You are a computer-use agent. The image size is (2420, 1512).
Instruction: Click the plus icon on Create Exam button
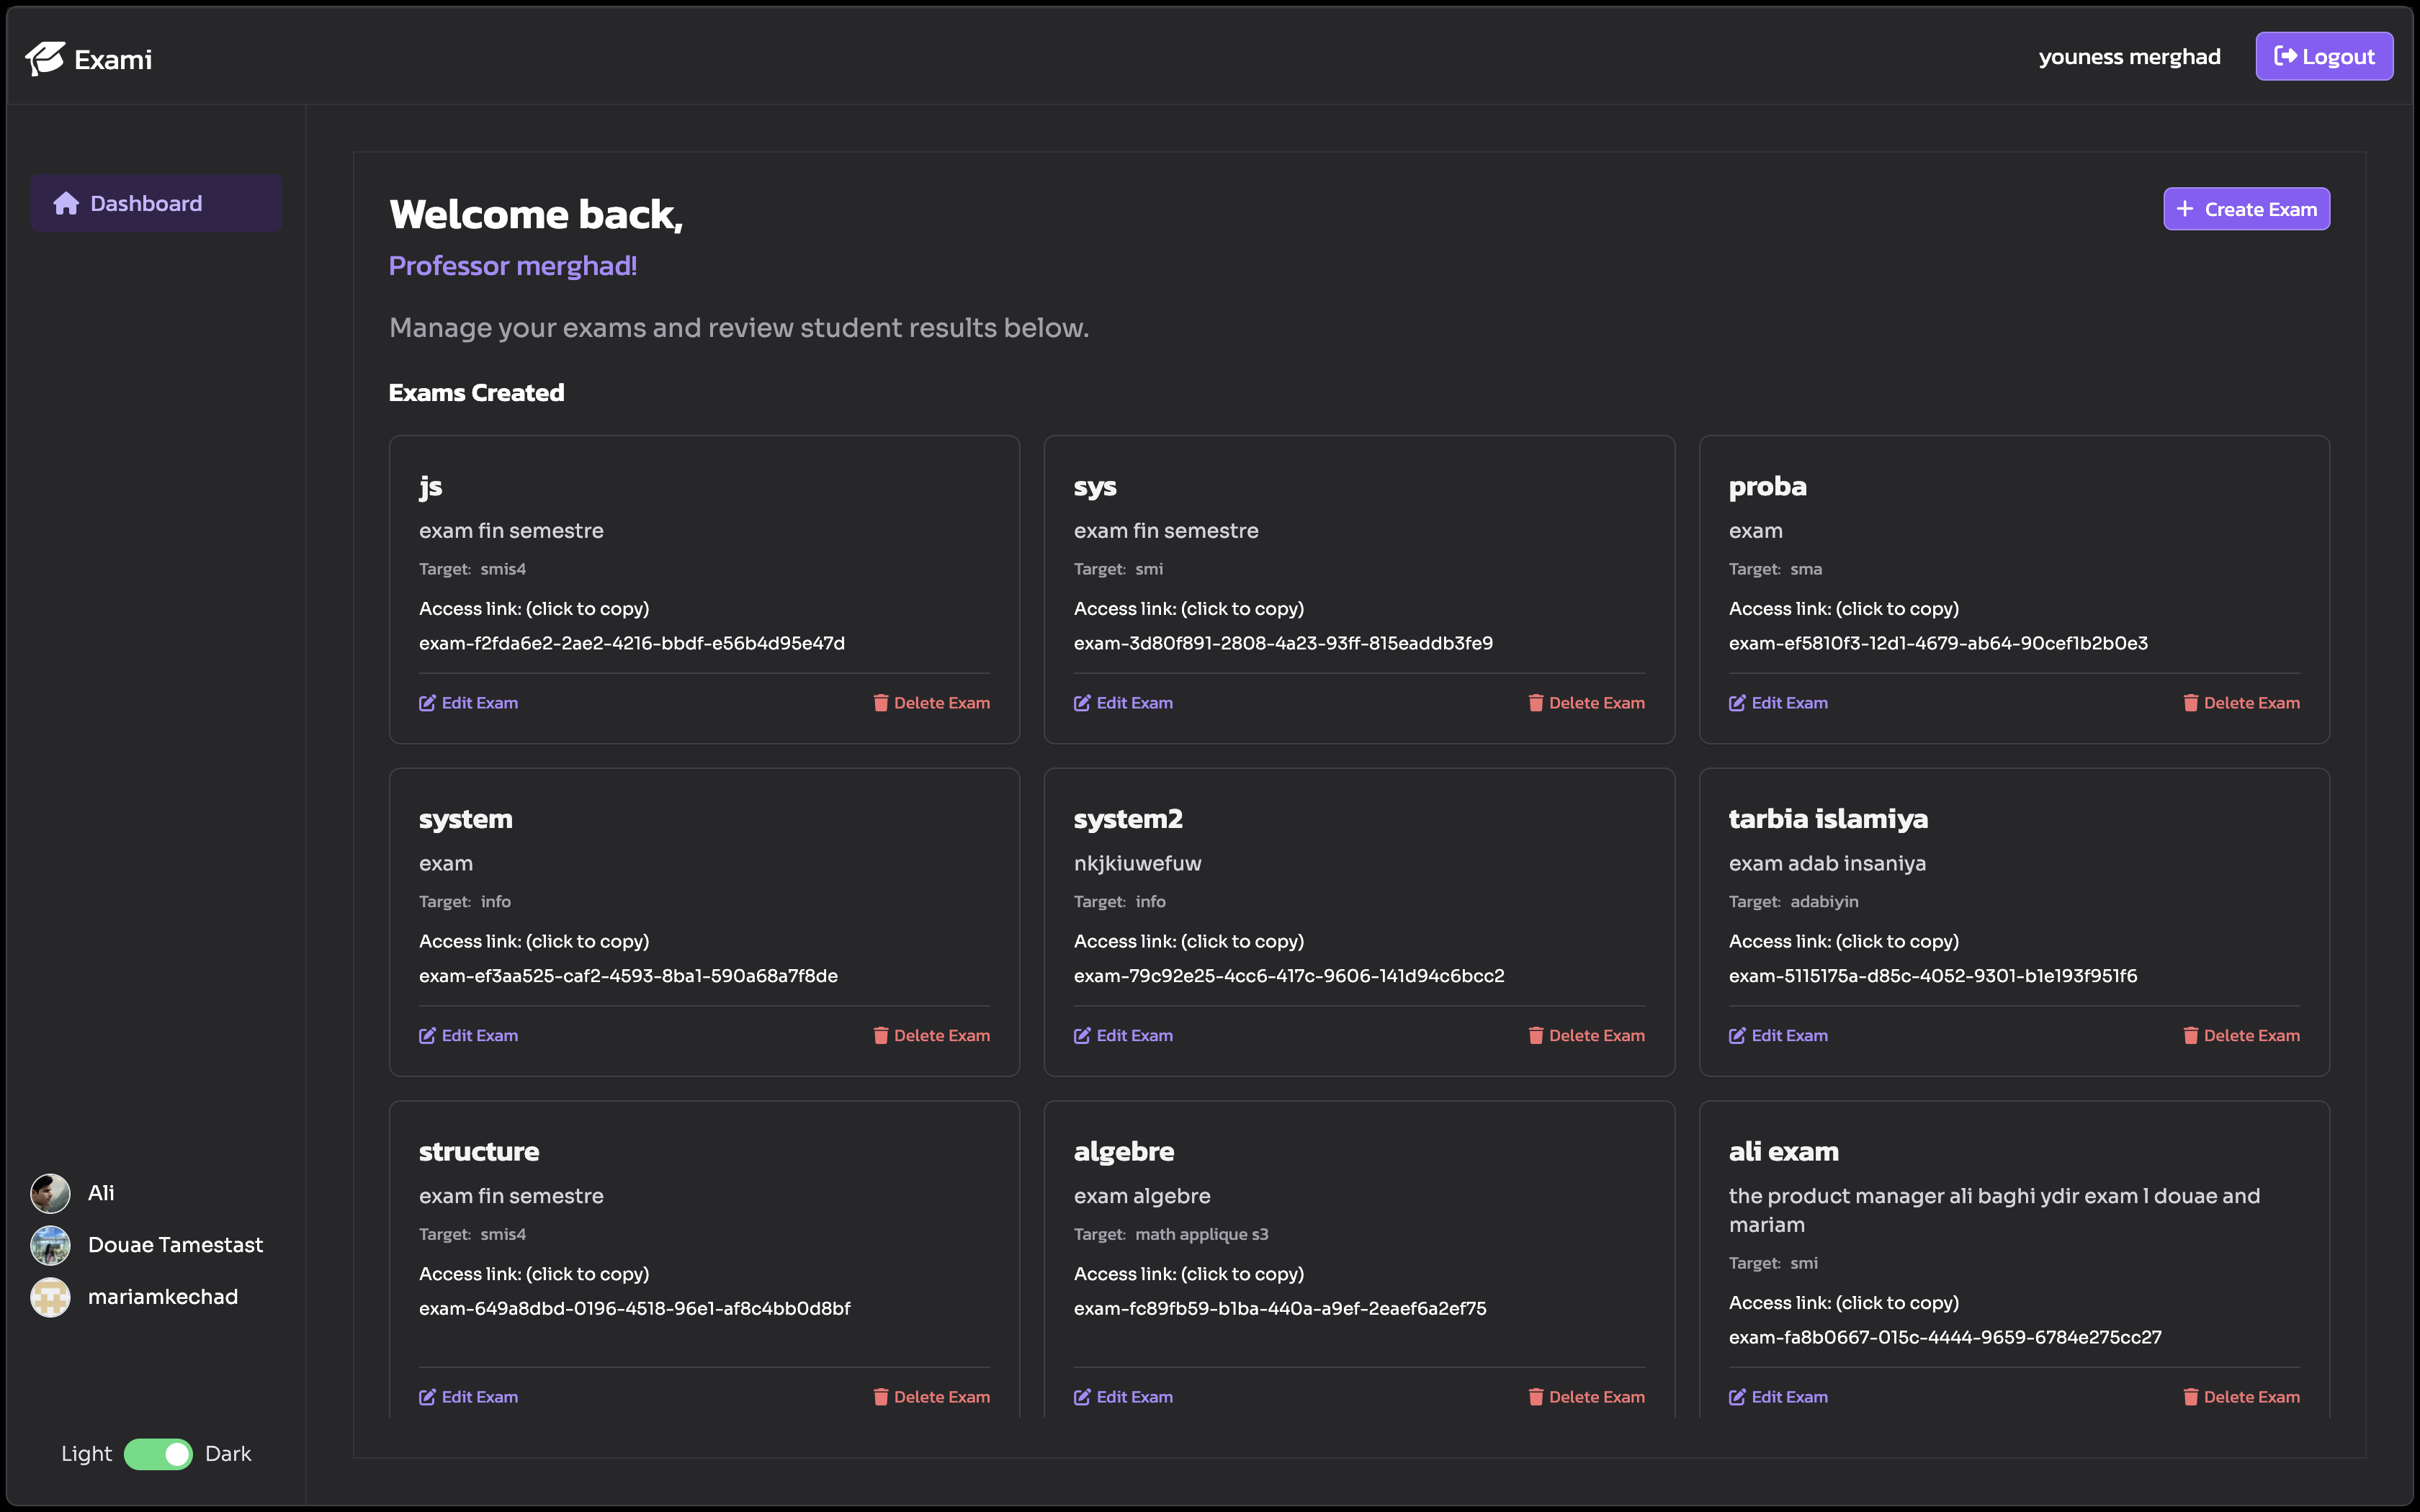point(2184,209)
